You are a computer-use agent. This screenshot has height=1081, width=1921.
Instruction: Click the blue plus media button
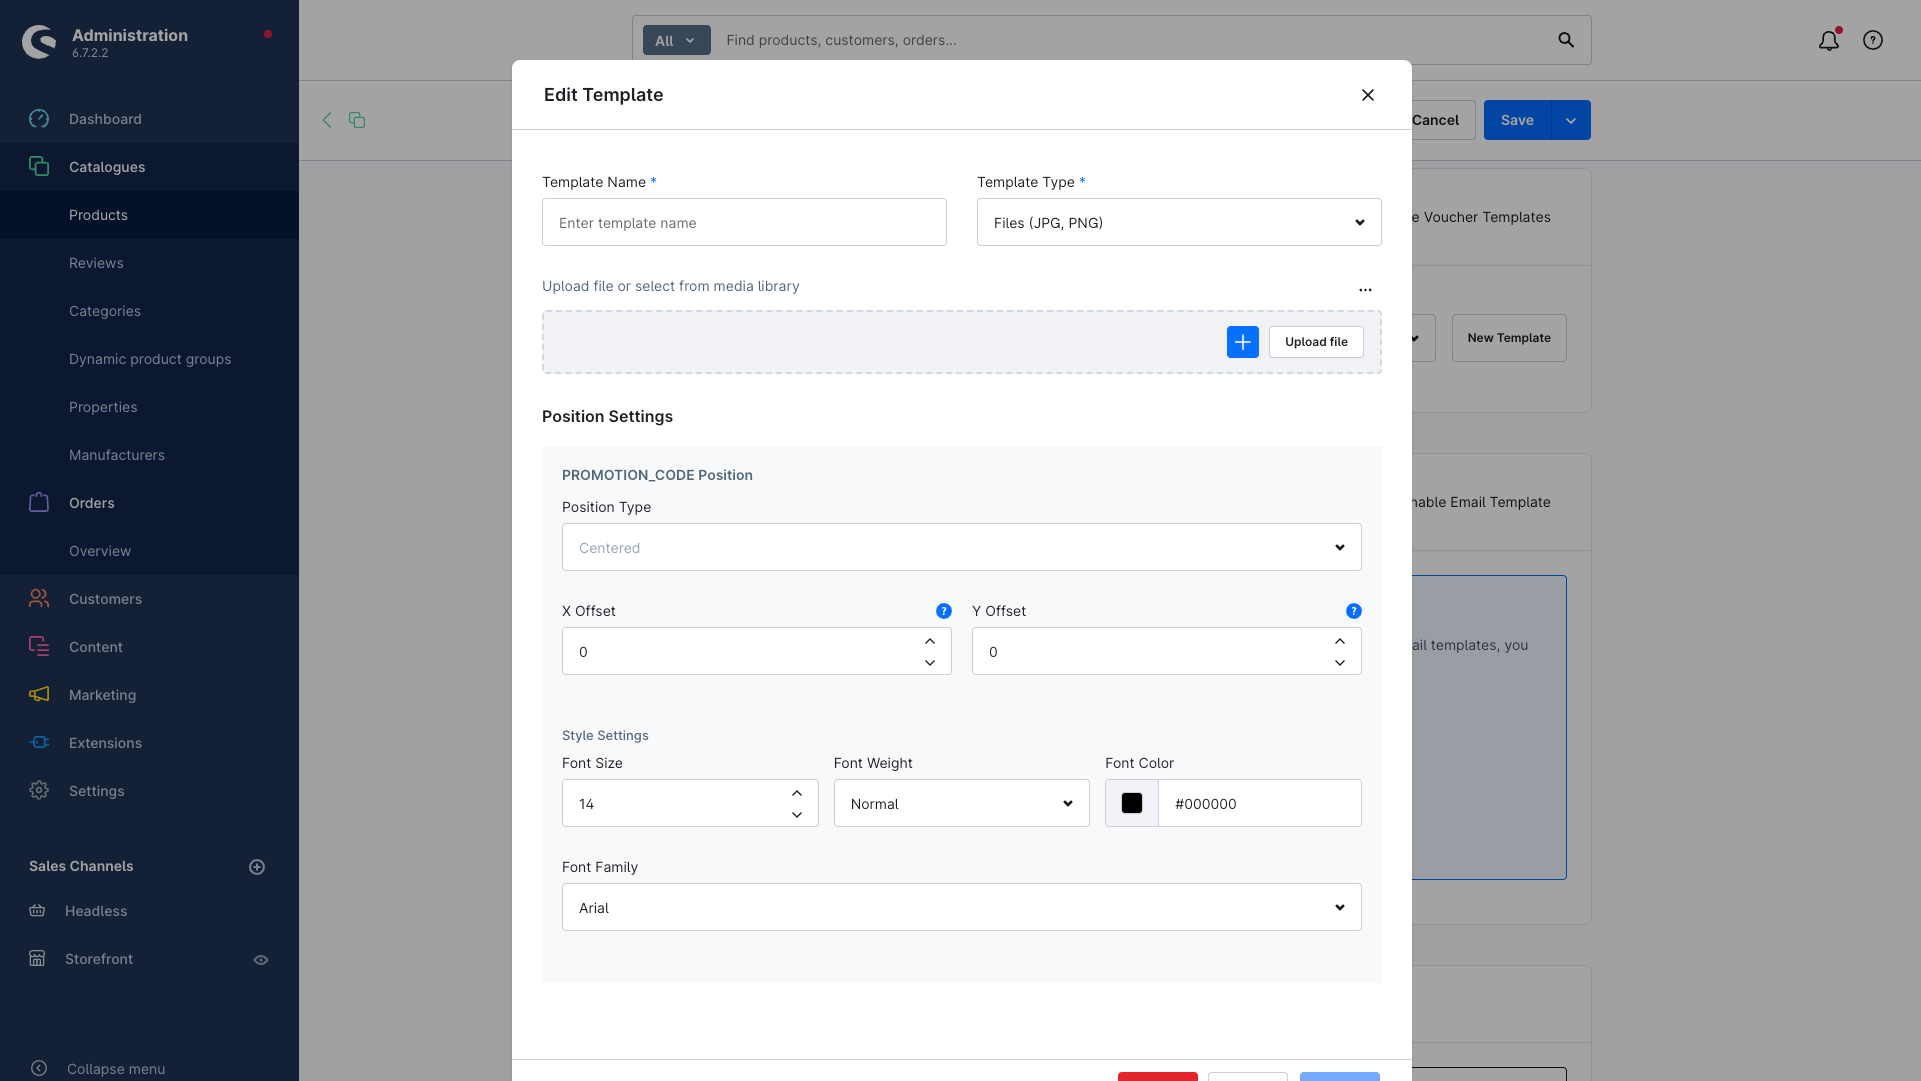(x=1243, y=342)
